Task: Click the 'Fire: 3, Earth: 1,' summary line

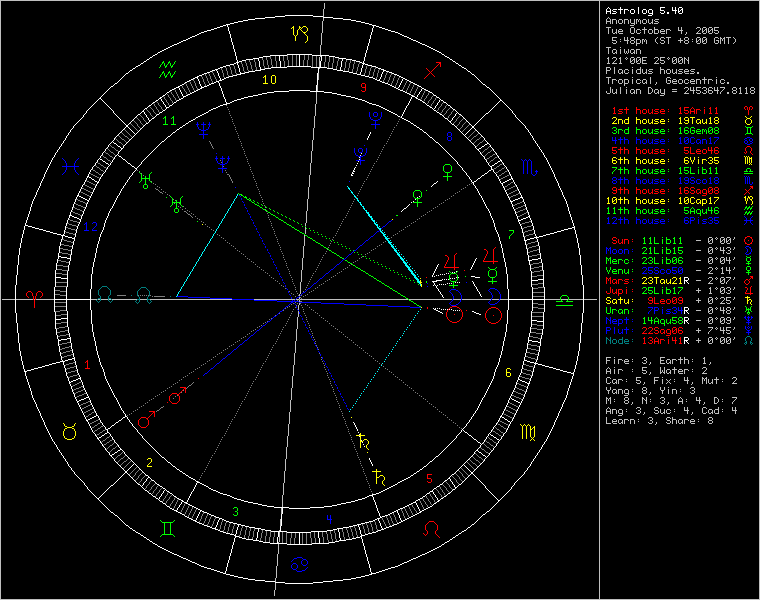Action: 659,361
